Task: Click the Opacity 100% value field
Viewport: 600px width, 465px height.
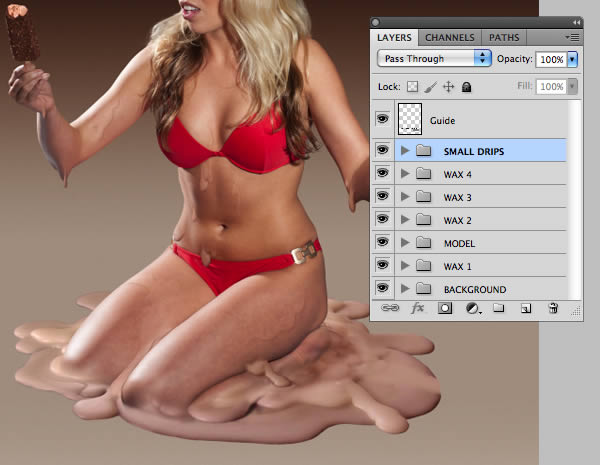Action: coord(551,59)
